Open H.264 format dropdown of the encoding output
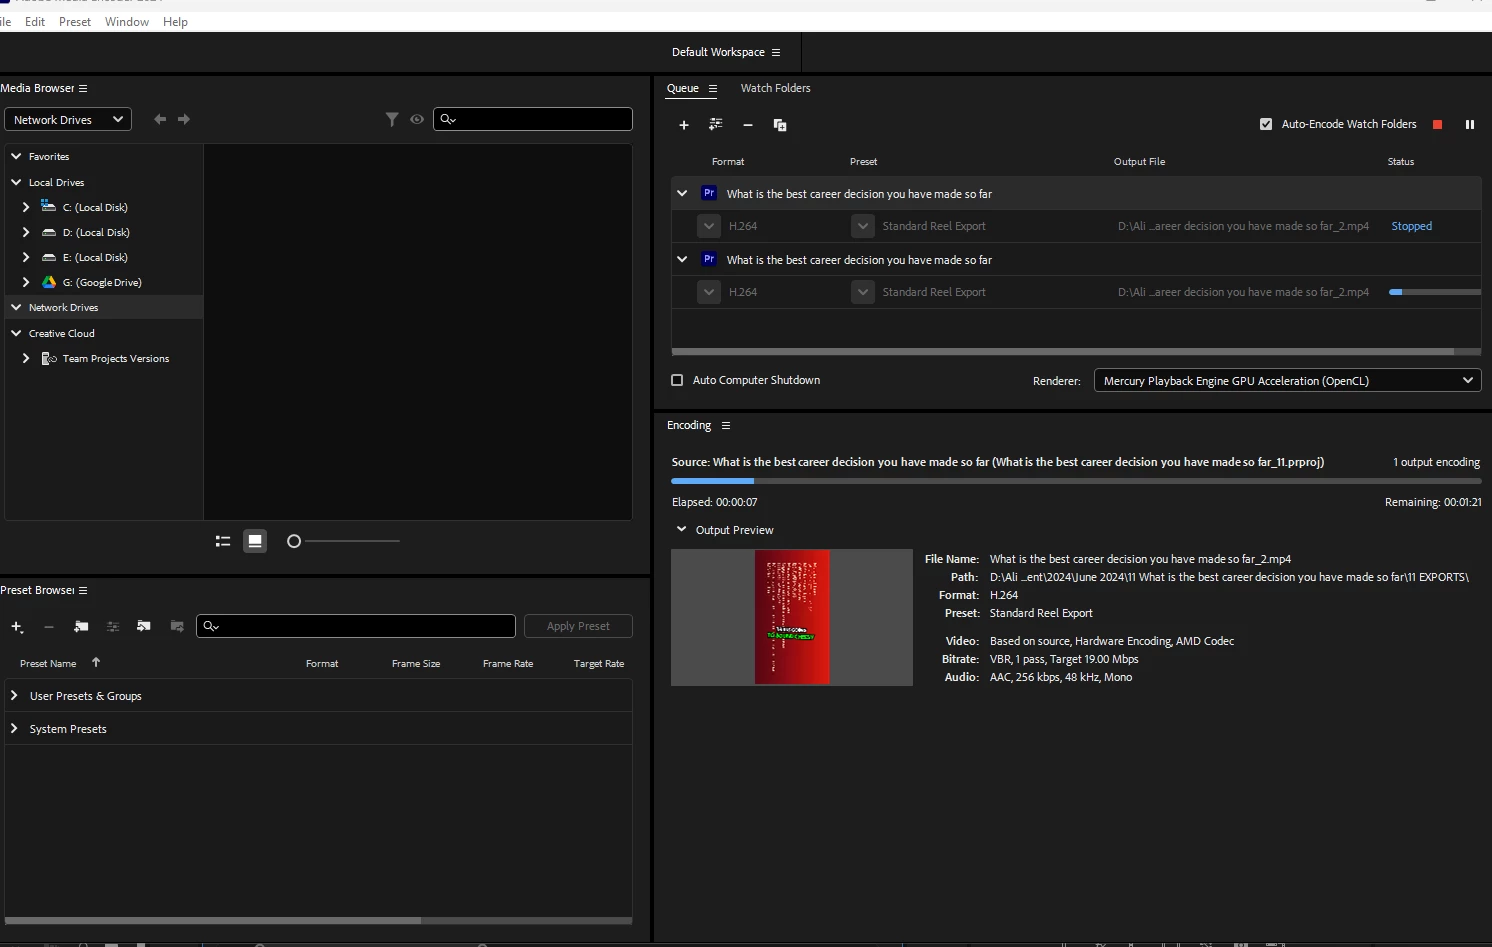 (x=709, y=292)
